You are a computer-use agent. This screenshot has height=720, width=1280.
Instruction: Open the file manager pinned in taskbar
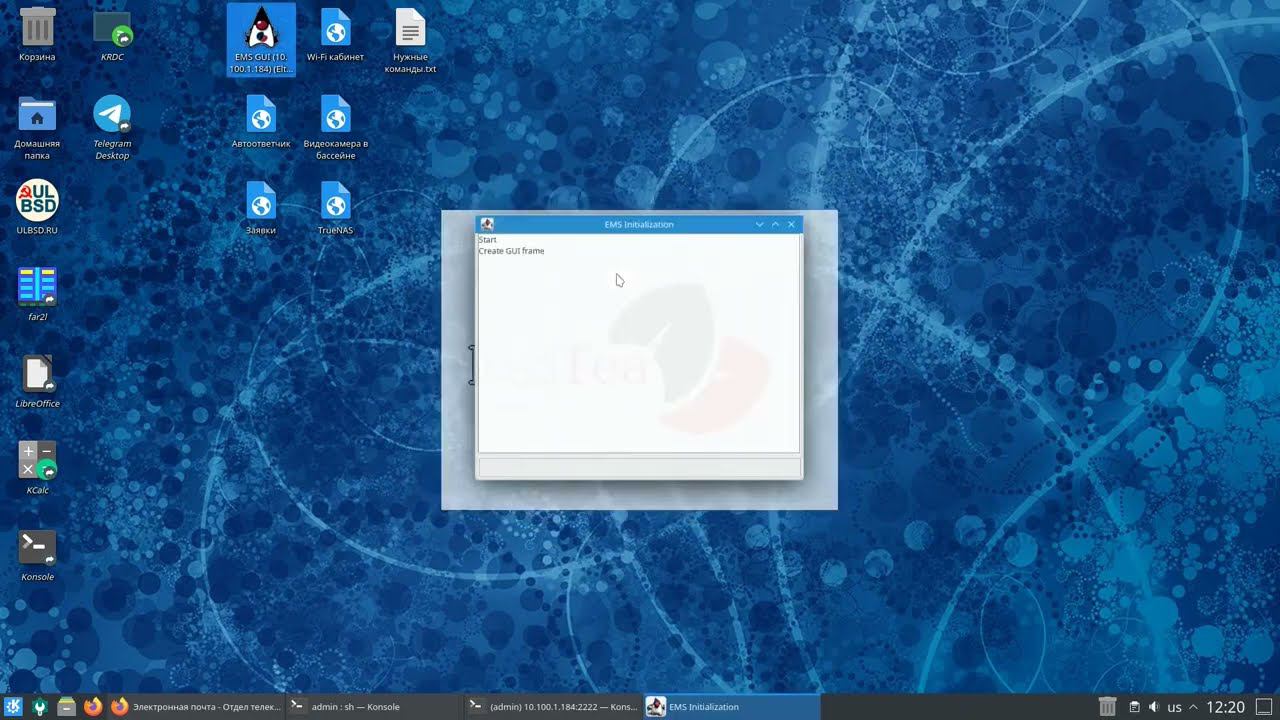[66, 707]
